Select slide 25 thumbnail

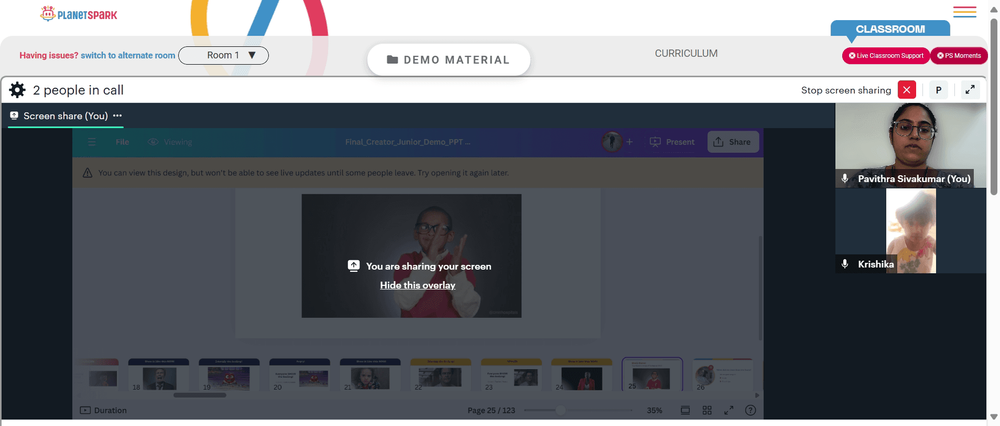(652, 375)
